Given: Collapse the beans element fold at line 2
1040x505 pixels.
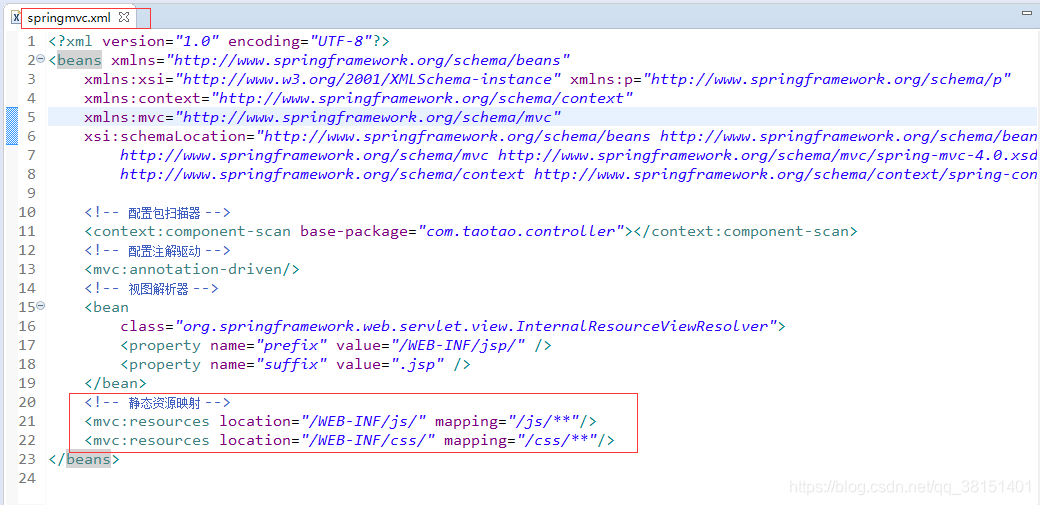Looking at the screenshot, I should tap(40, 59).
